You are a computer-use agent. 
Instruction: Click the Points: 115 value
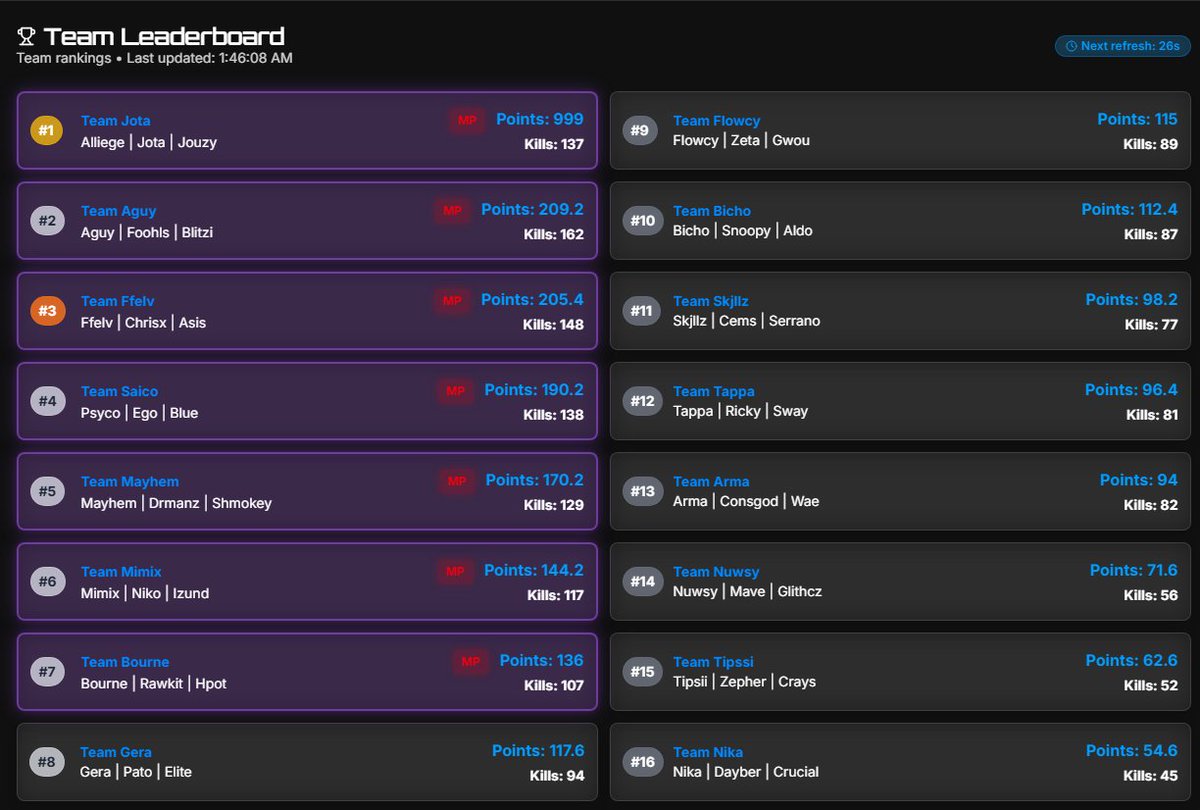coord(1138,119)
